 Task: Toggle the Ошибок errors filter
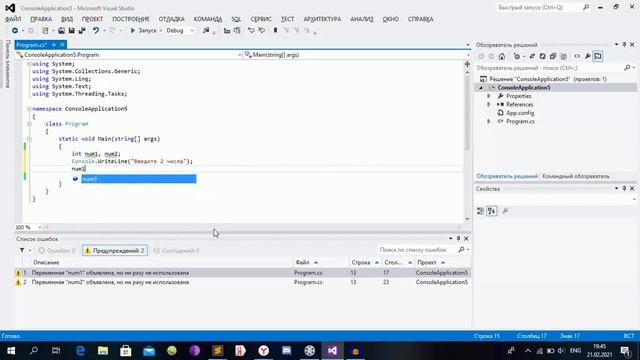click(57, 251)
